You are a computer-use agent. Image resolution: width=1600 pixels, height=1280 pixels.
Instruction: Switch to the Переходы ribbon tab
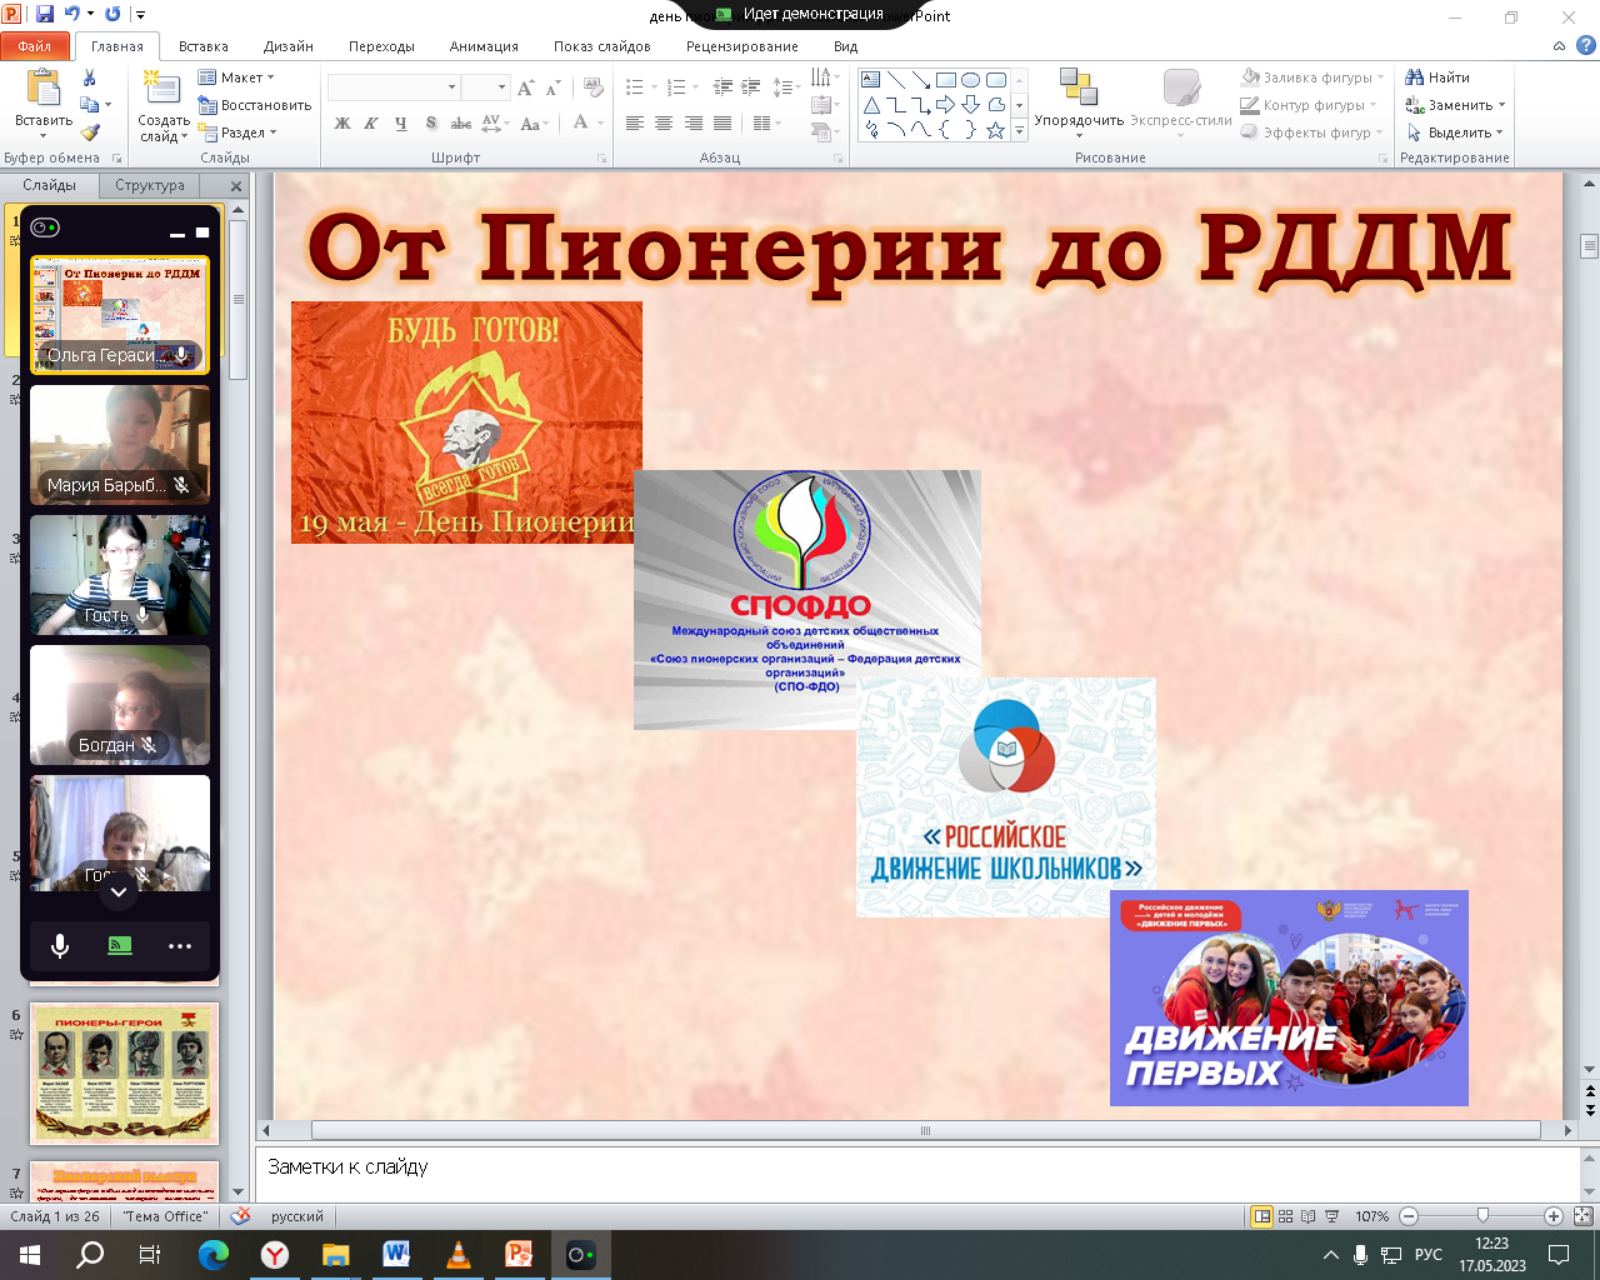(381, 46)
